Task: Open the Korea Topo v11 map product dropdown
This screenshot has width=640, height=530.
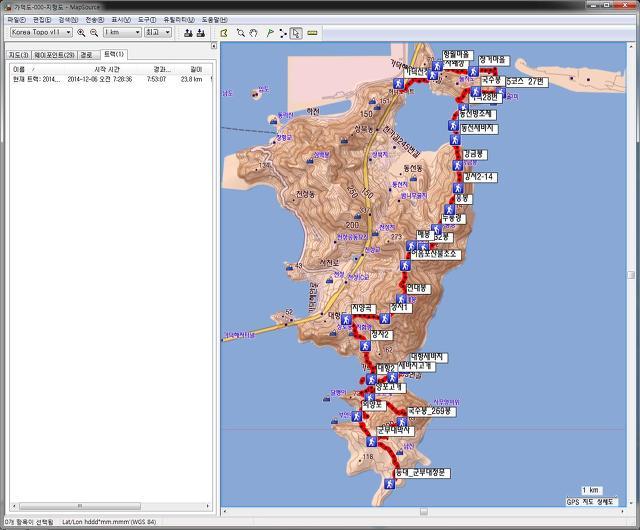Action: coord(41,32)
